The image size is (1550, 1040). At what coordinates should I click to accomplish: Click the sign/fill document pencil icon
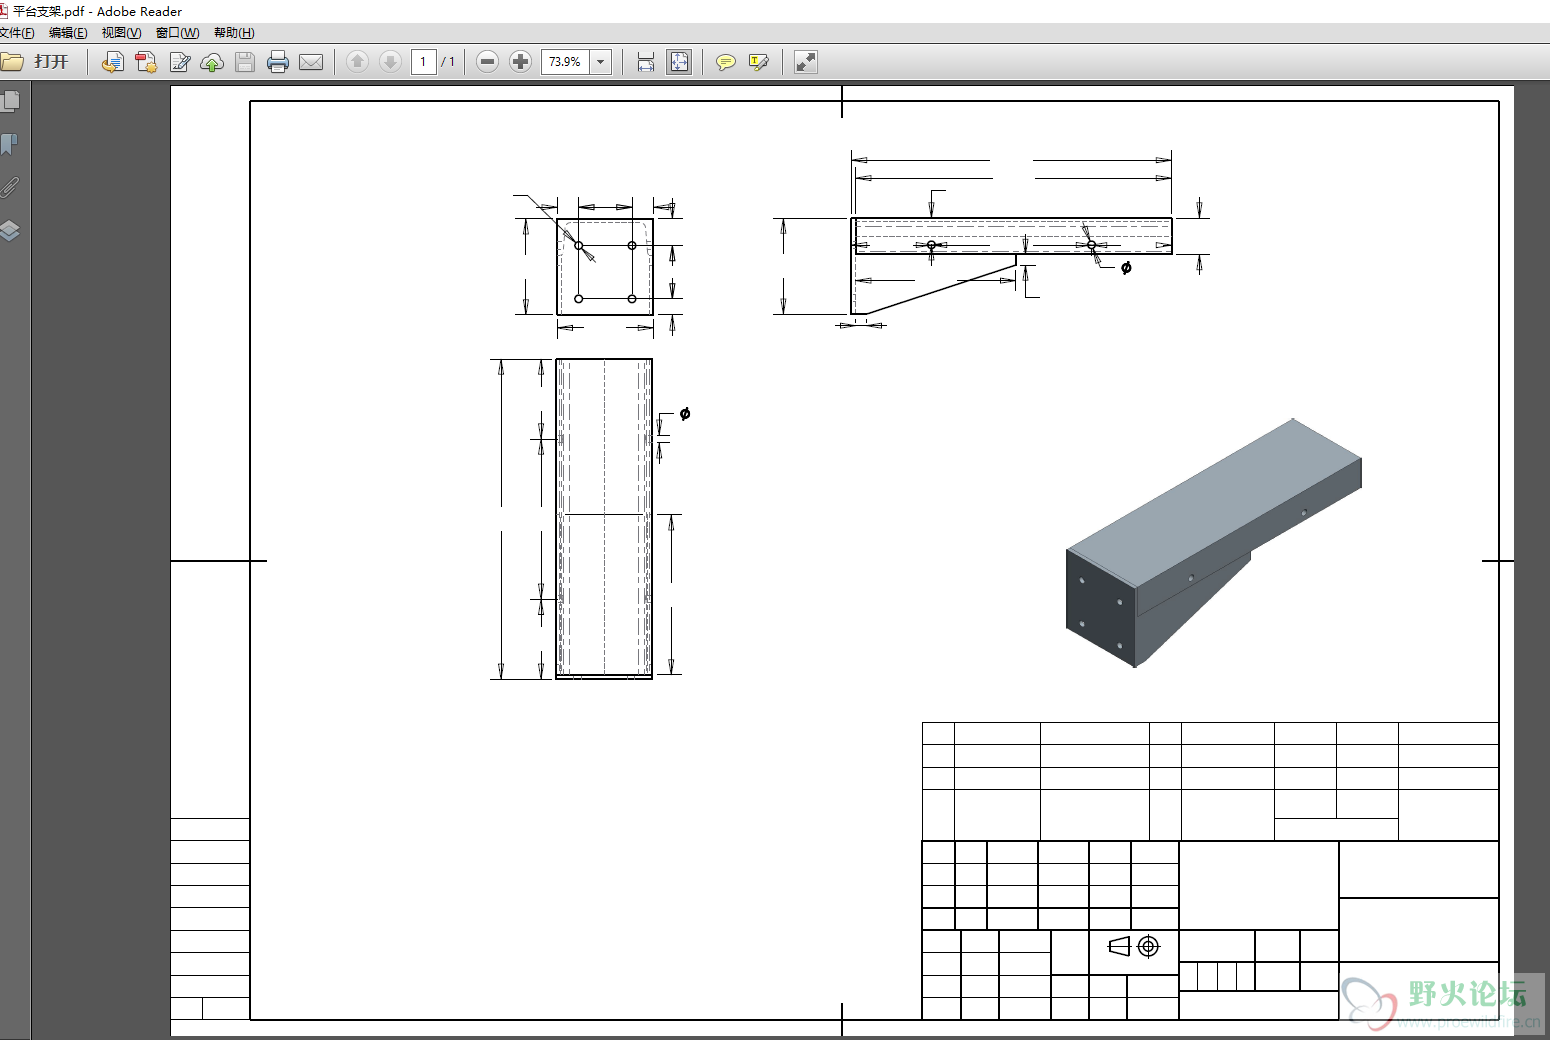(180, 62)
